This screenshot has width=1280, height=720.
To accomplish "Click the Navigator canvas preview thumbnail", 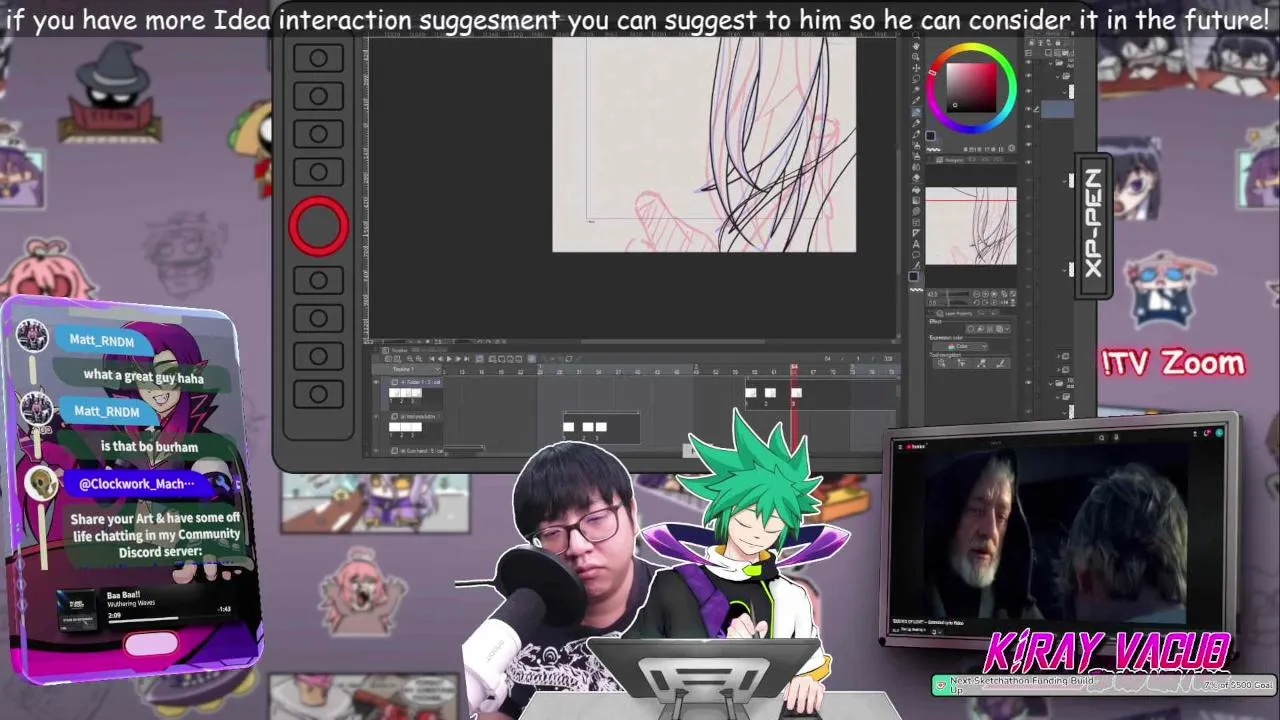I will click(970, 225).
